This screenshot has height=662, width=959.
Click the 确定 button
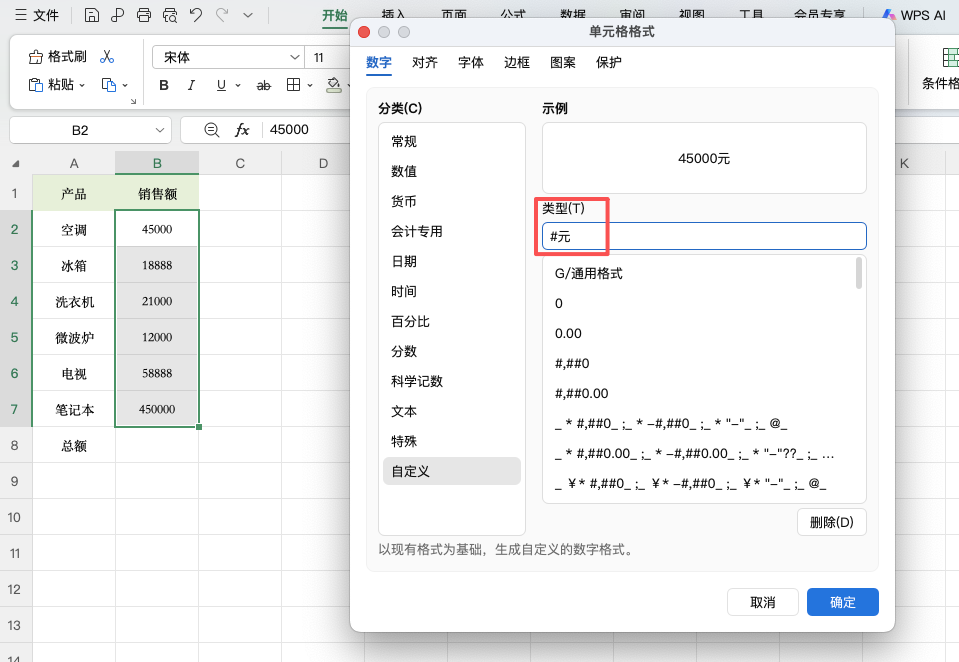[843, 602]
